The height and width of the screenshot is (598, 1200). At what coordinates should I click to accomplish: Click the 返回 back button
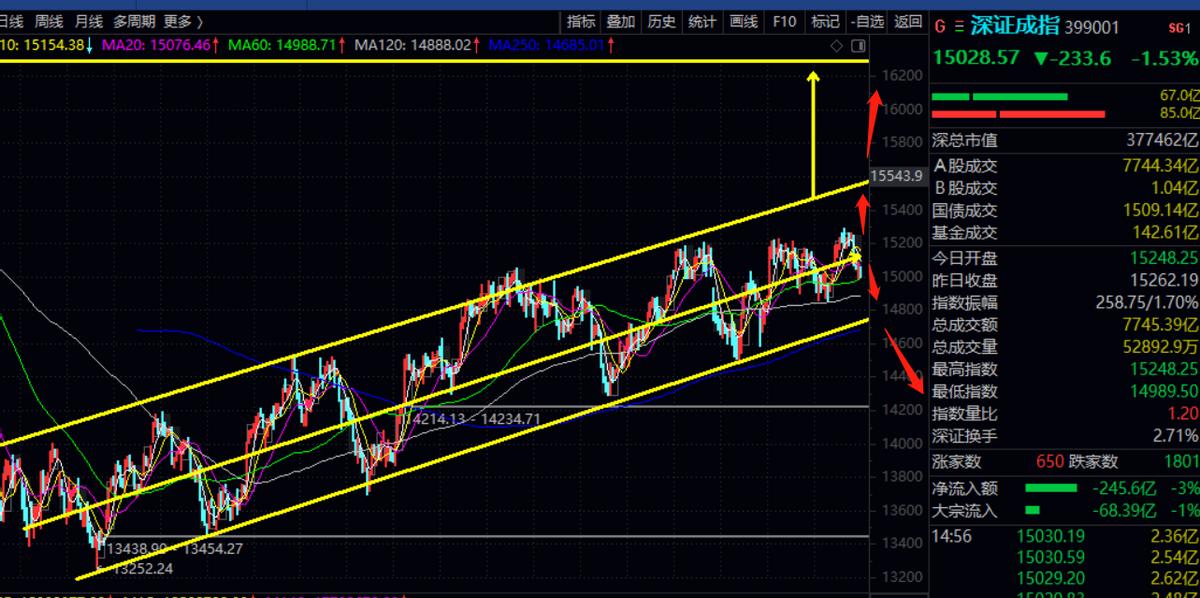pyautogui.click(x=908, y=21)
